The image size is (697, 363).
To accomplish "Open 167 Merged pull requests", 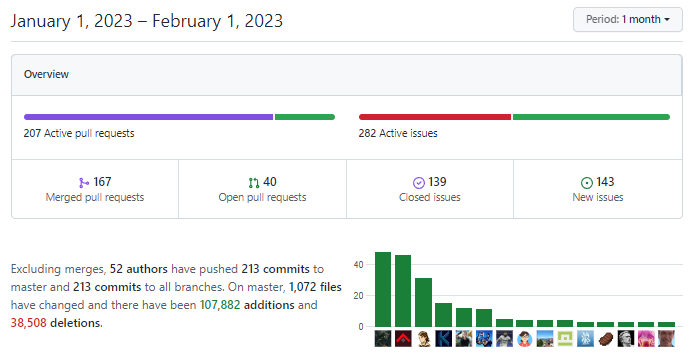I will 95,189.
